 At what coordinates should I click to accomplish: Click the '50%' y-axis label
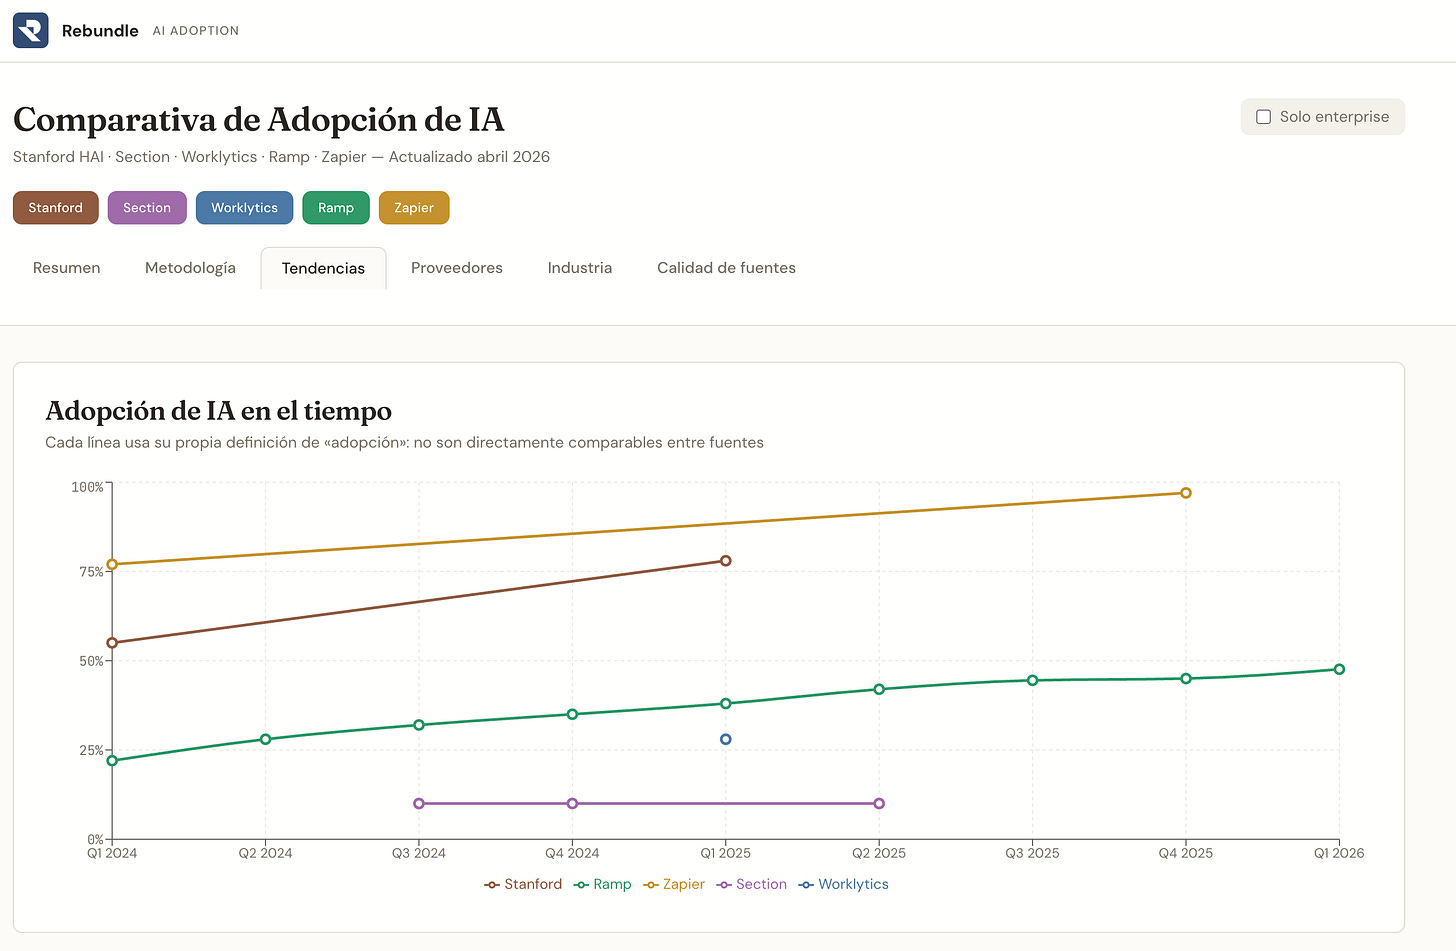pos(91,661)
